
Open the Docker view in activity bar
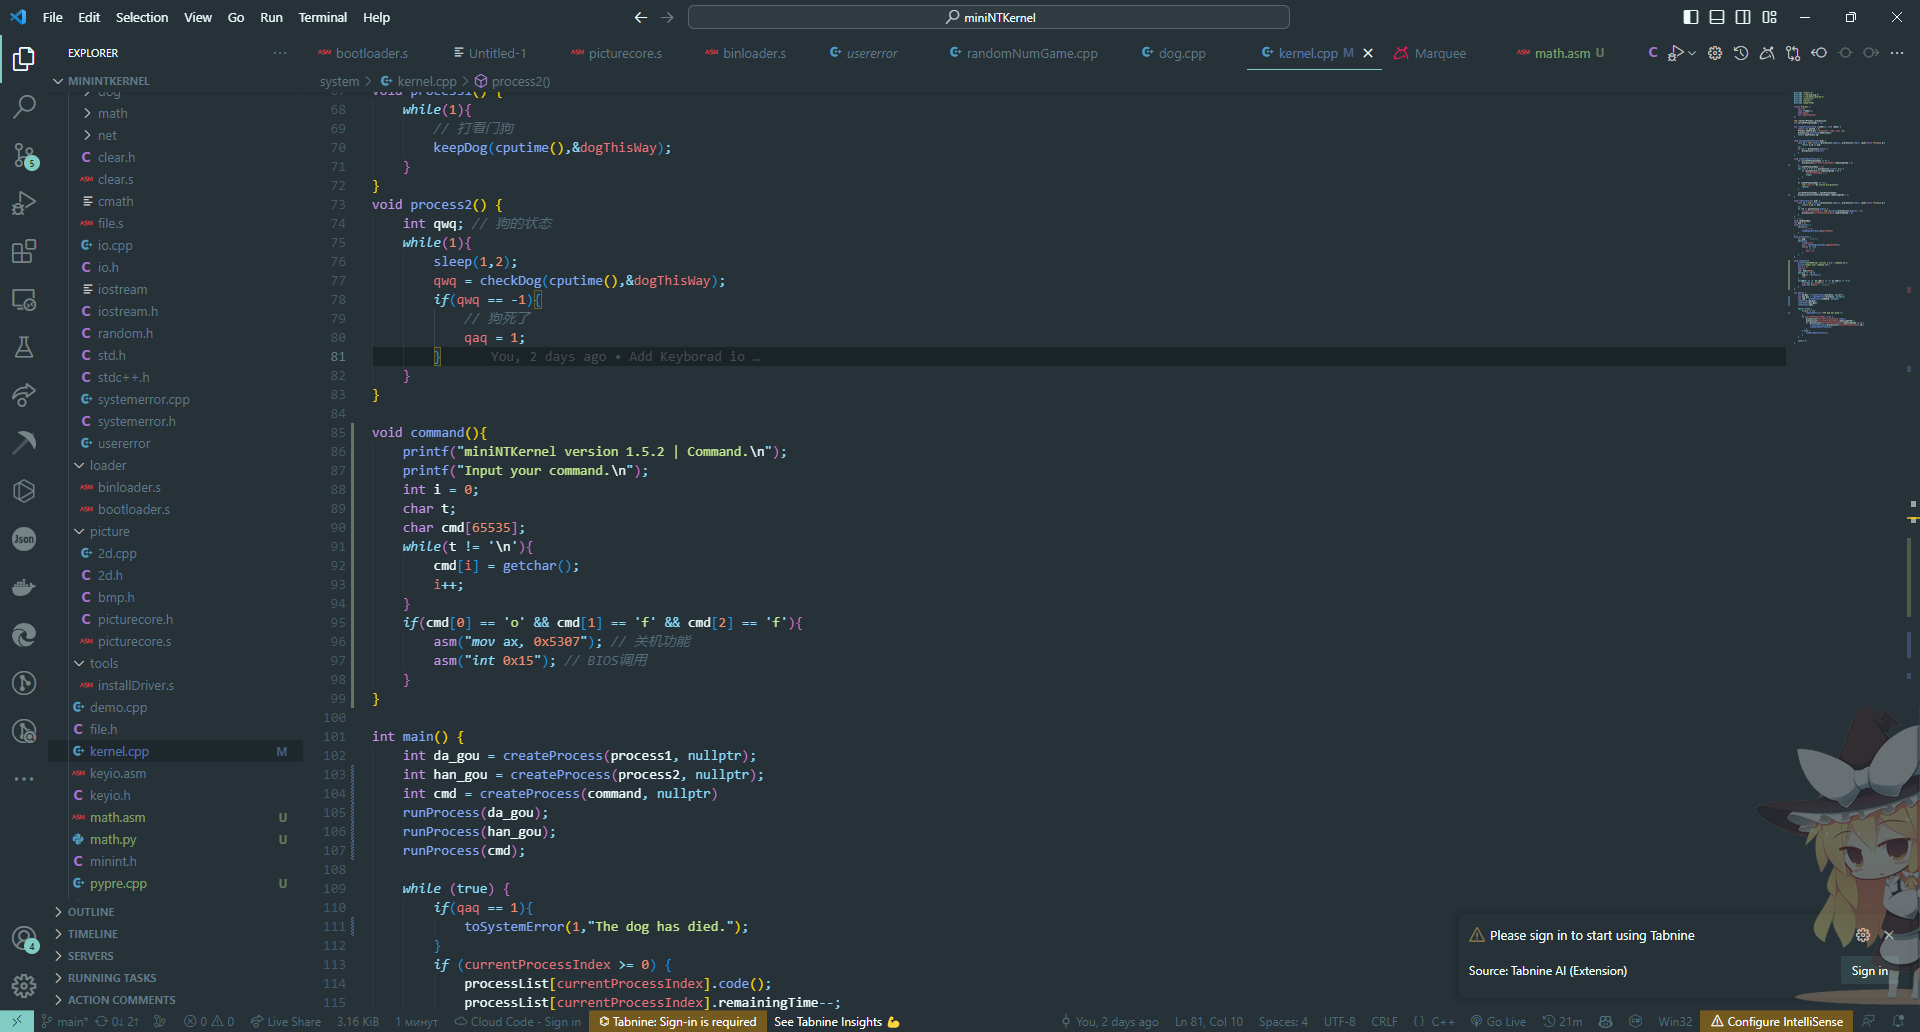(x=24, y=587)
